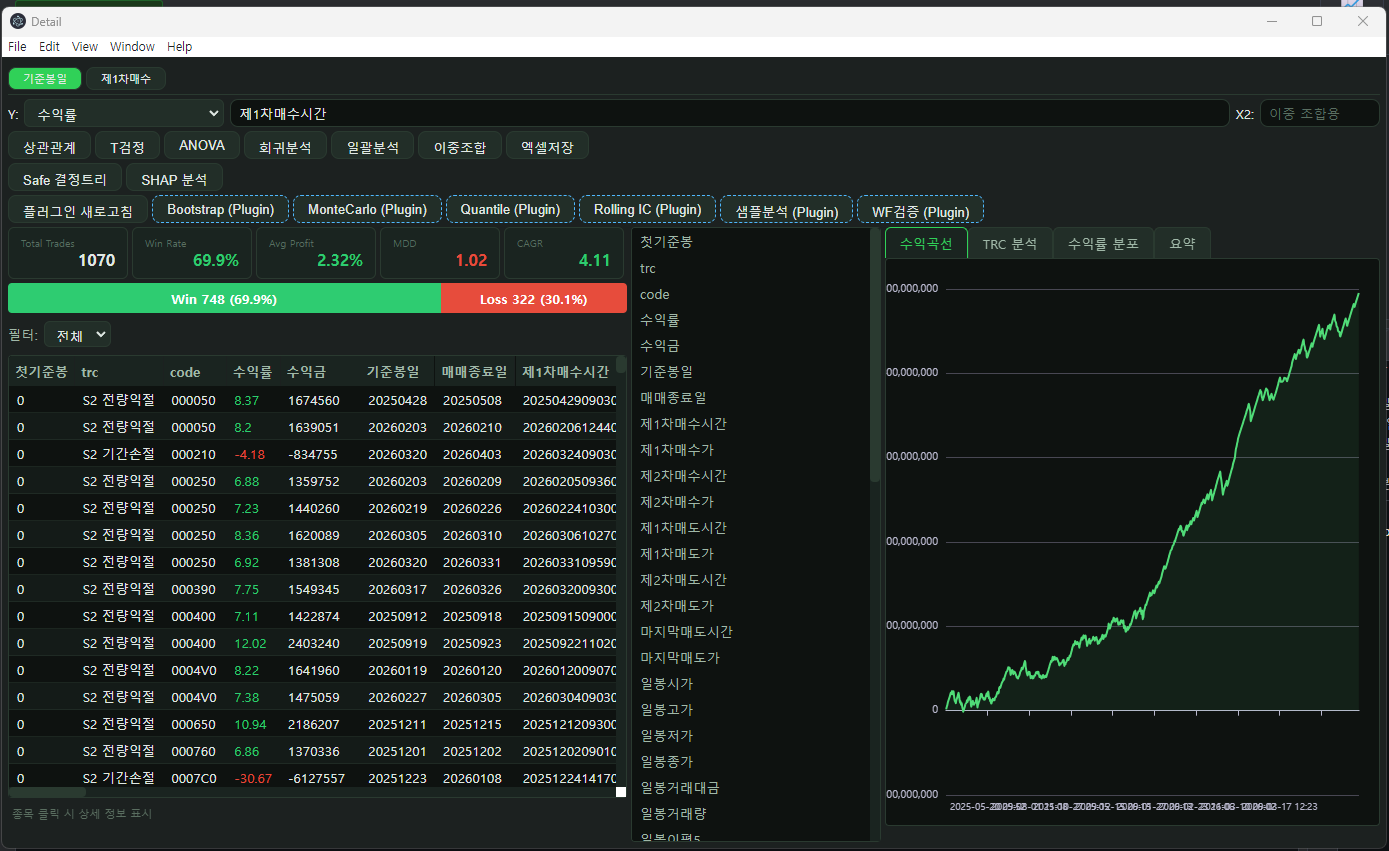
Task: Click the Rolling IC (Plugin) button
Action: (648, 210)
